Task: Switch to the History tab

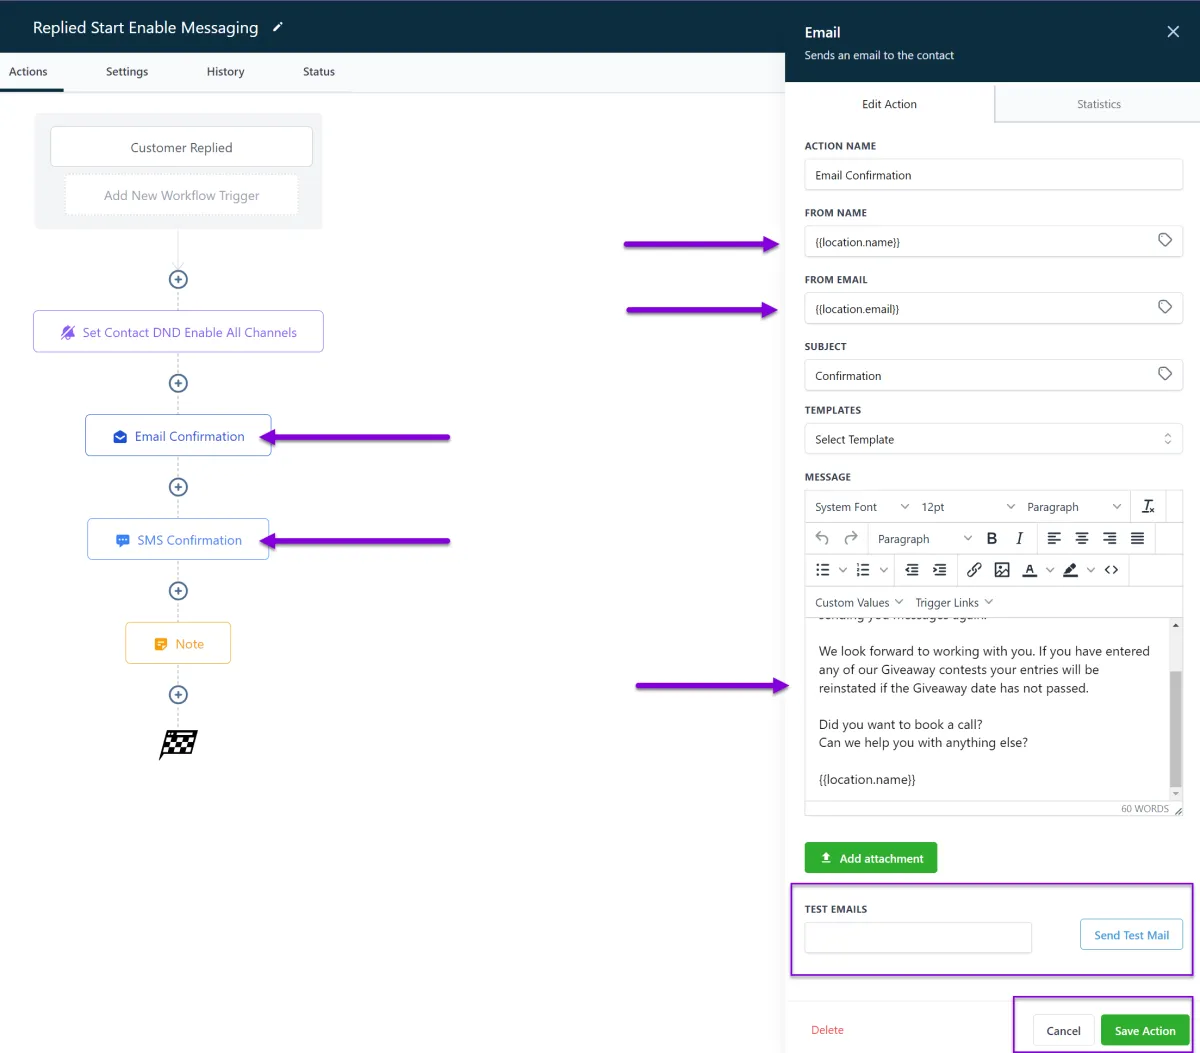Action: (x=225, y=72)
